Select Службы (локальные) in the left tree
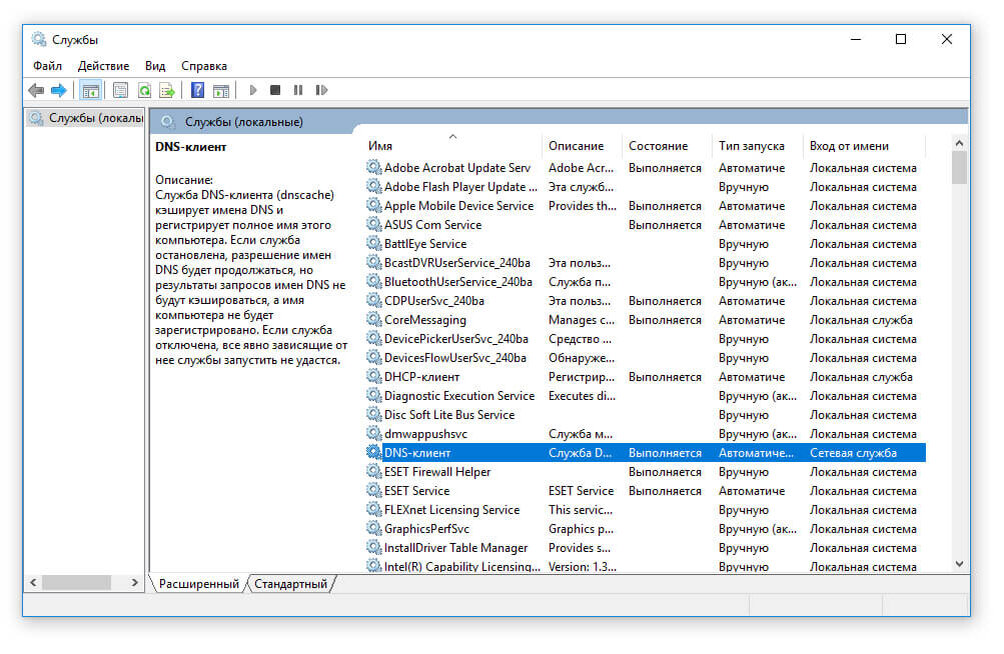This screenshot has height=654, width=1004. 86,118
